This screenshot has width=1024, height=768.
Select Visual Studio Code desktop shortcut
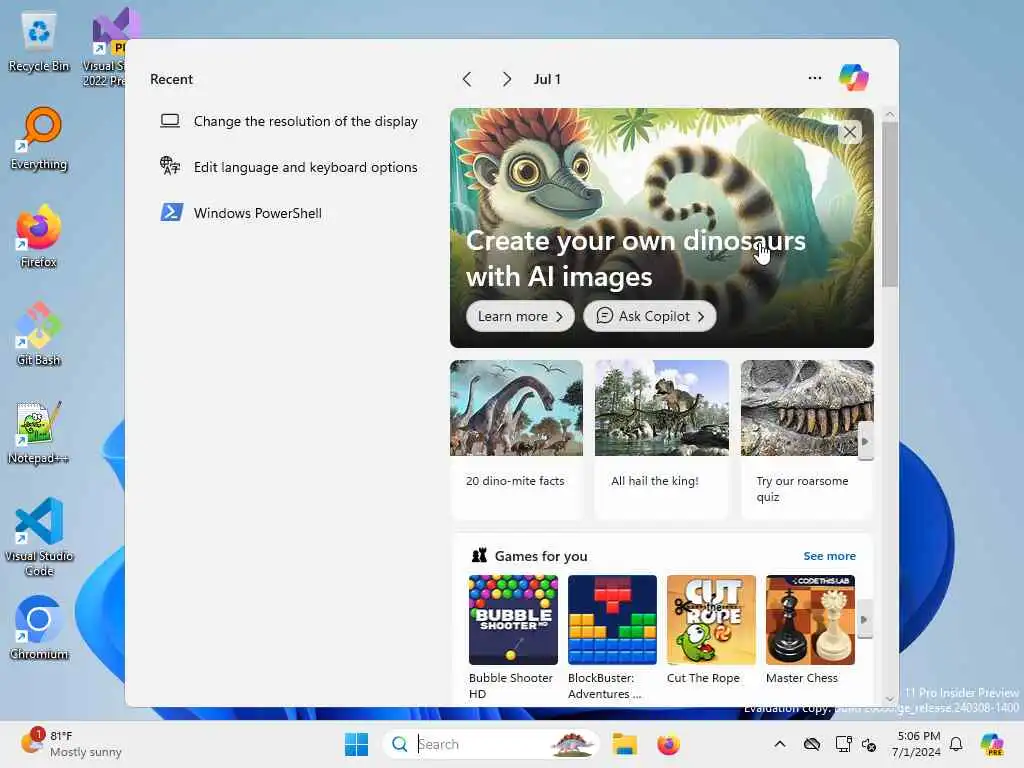39,537
